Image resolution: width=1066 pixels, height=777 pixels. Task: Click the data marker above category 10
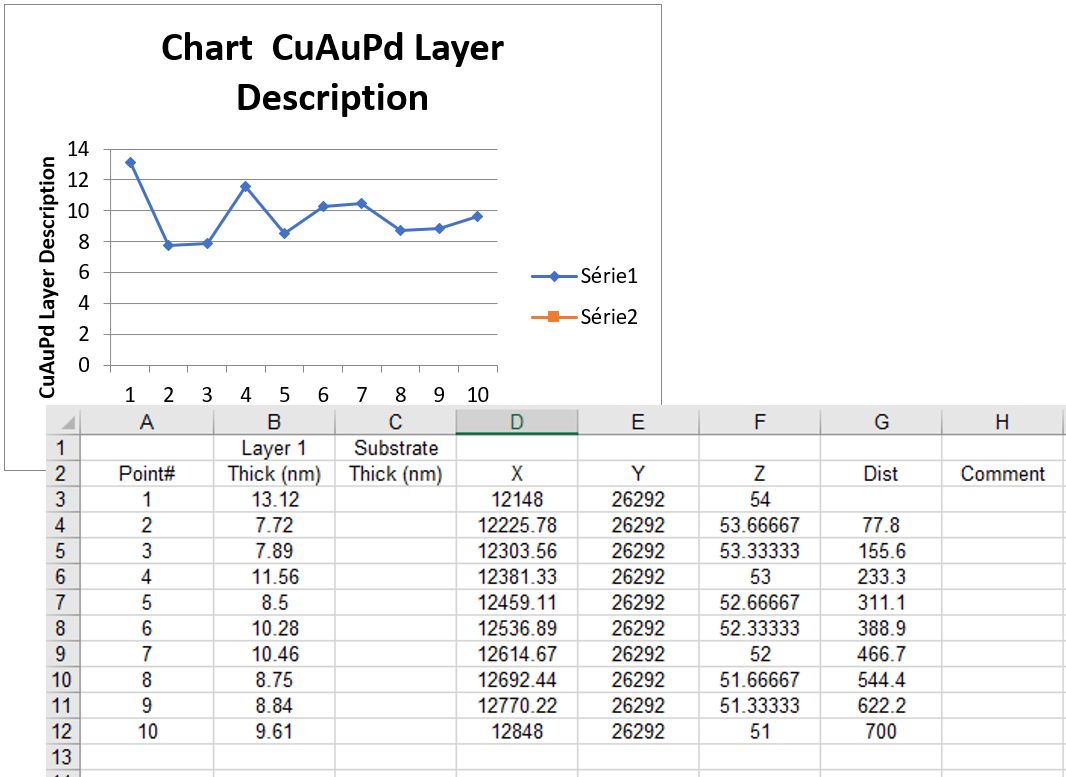point(477,216)
